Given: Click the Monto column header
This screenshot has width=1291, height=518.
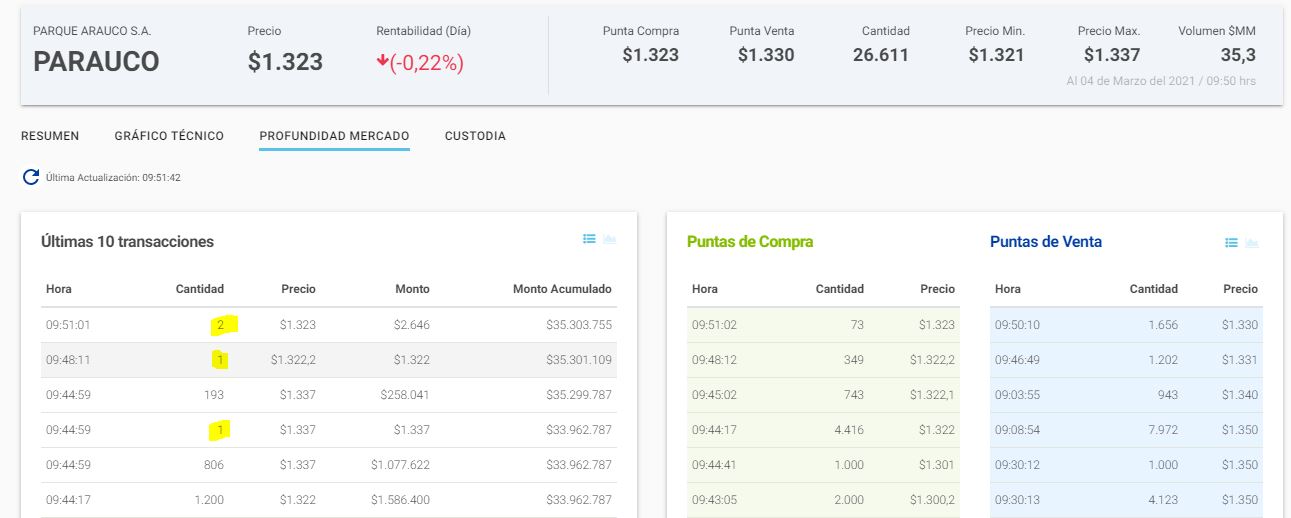Looking at the screenshot, I should coord(412,289).
